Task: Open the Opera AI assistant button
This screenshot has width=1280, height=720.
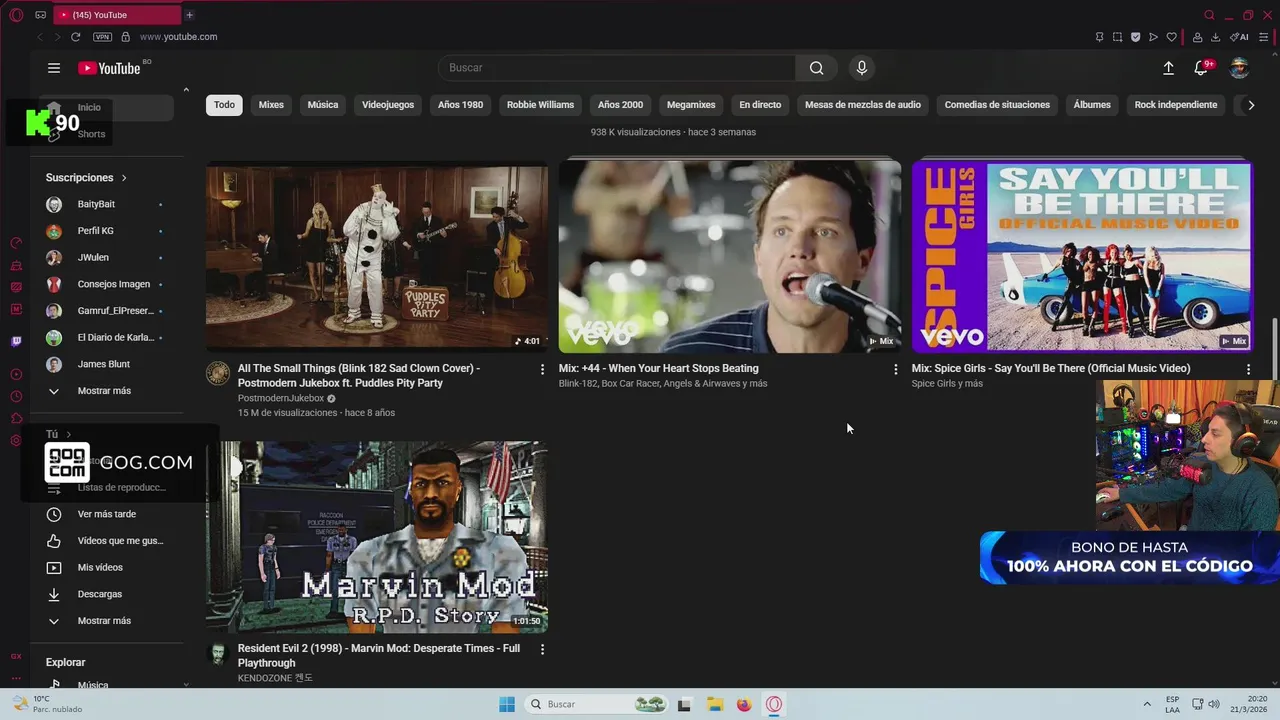Action: (1239, 37)
